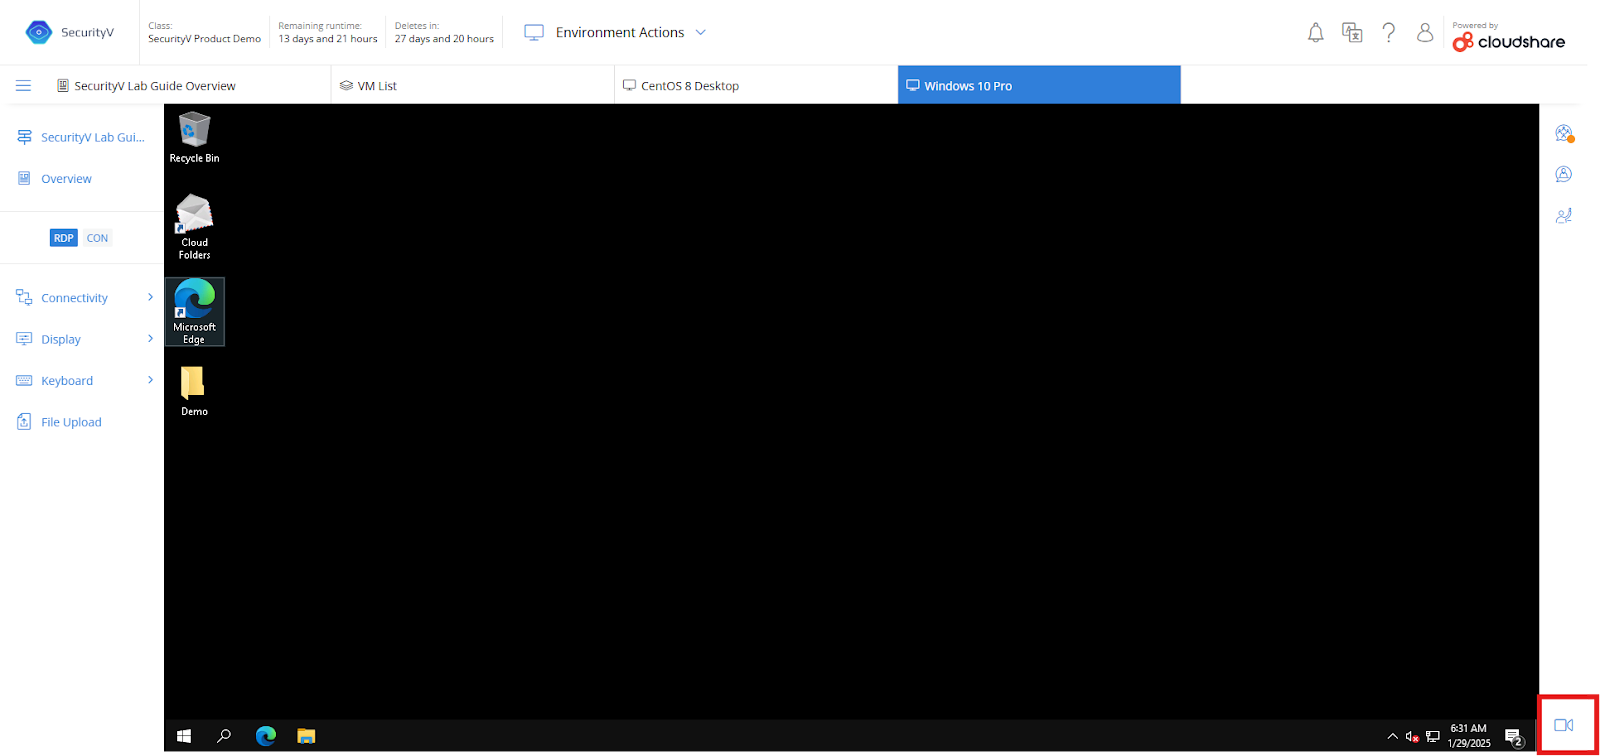This screenshot has width=1600, height=756.
Task: Click the video camera icon at bottom right
Action: [1564, 725]
